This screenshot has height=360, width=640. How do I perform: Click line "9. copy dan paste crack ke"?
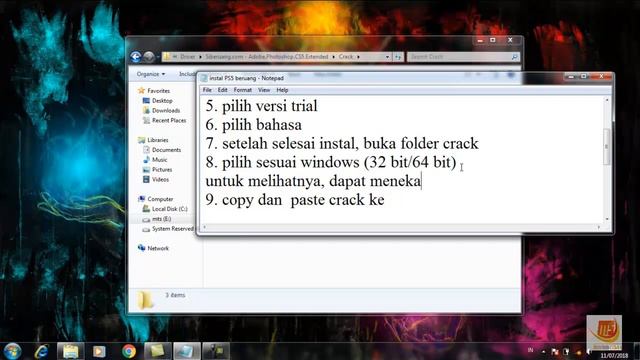click(295, 200)
